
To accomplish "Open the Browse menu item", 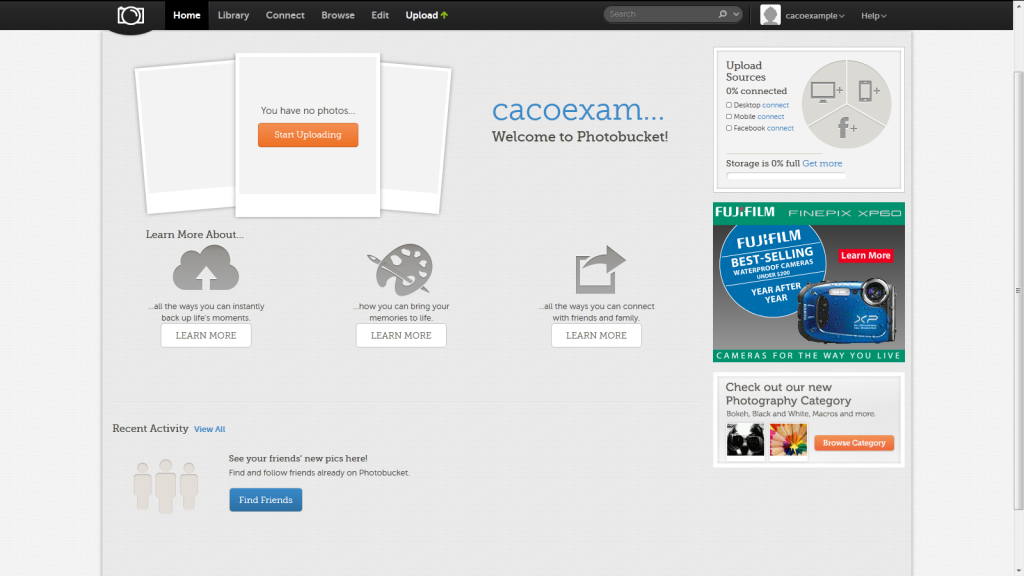I will pos(338,16).
